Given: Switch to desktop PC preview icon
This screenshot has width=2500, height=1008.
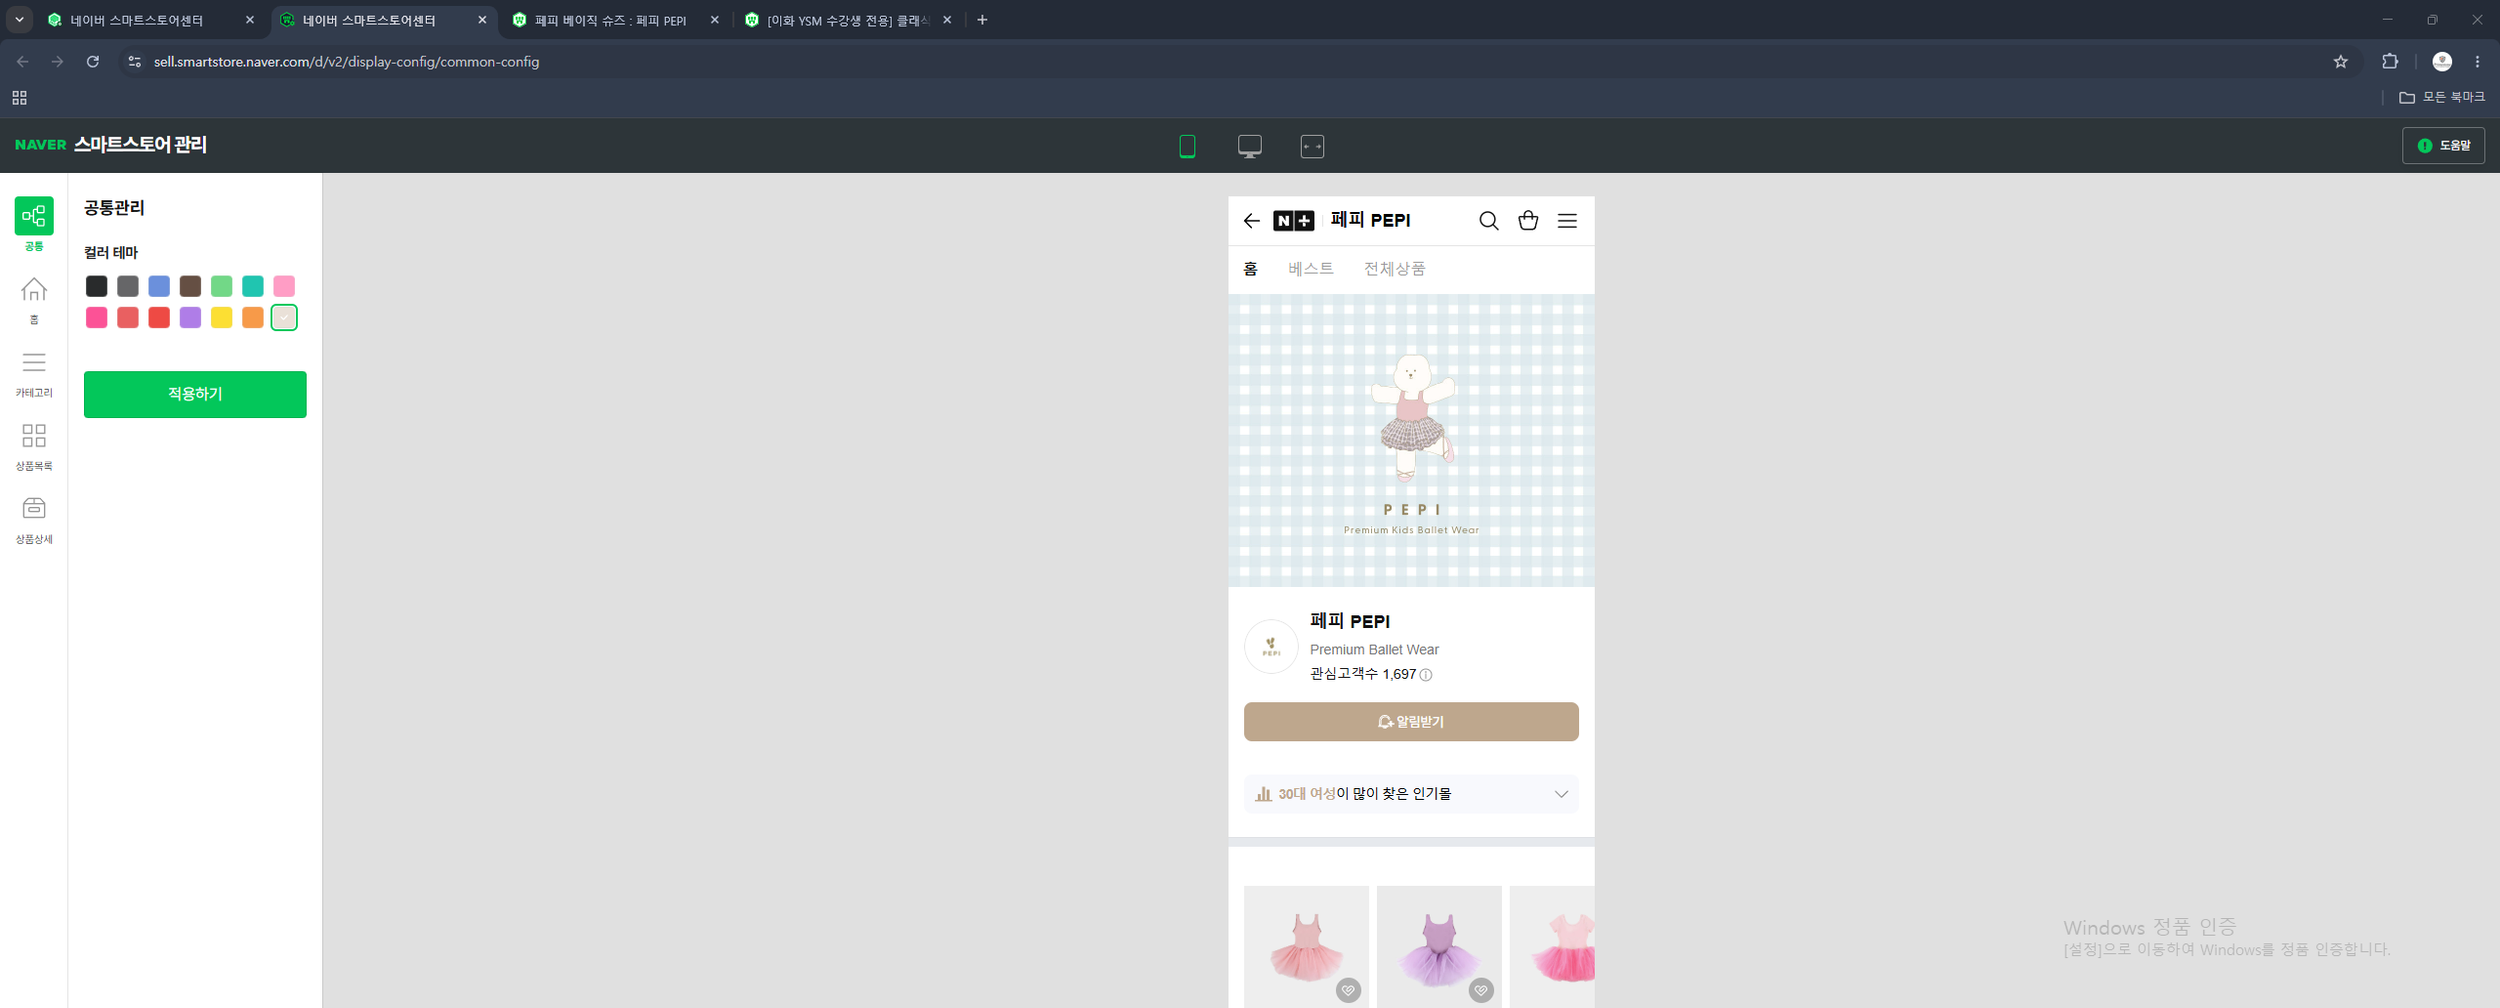Looking at the screenshot, I should (x=1249, y=146).
